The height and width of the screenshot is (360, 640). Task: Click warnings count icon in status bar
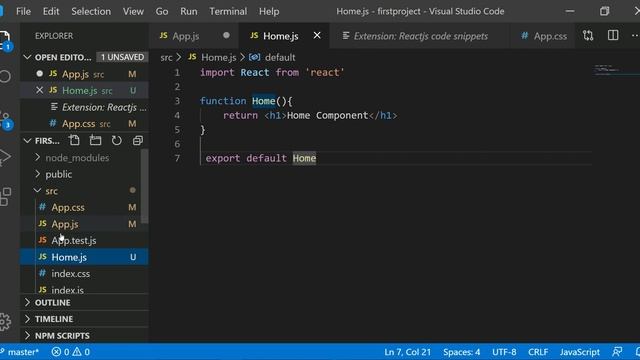77,352
